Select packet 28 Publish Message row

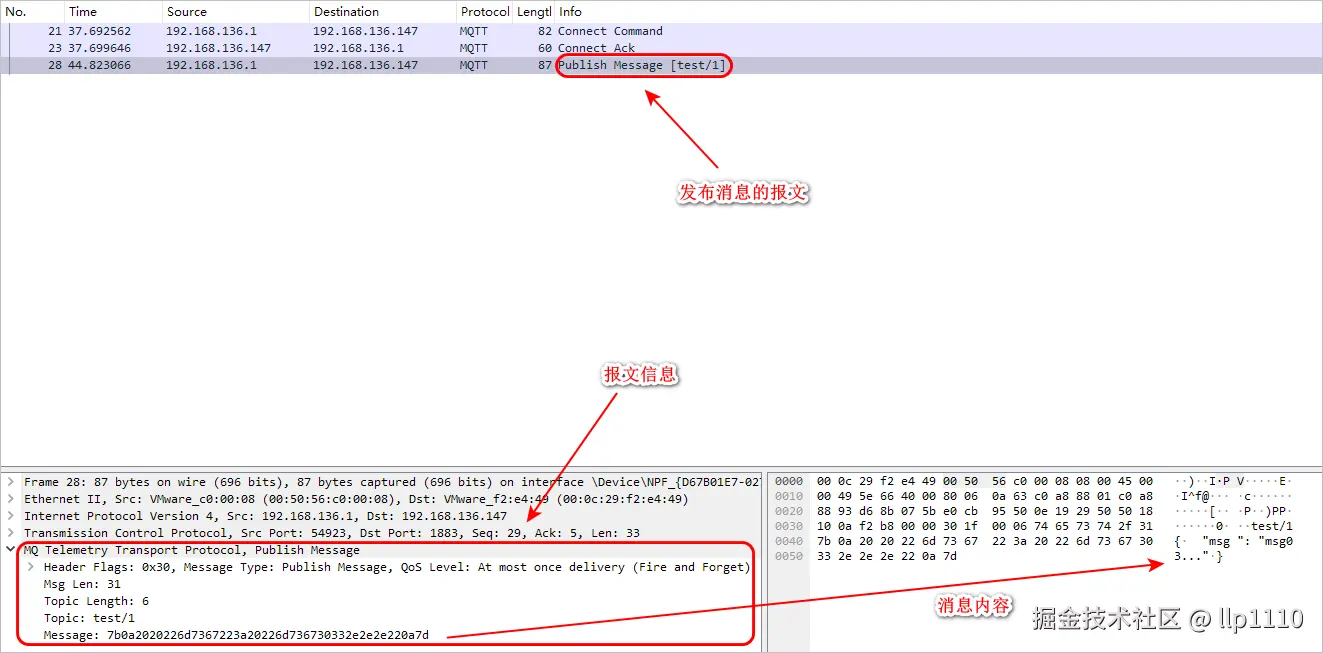click(x=661, y=65)
